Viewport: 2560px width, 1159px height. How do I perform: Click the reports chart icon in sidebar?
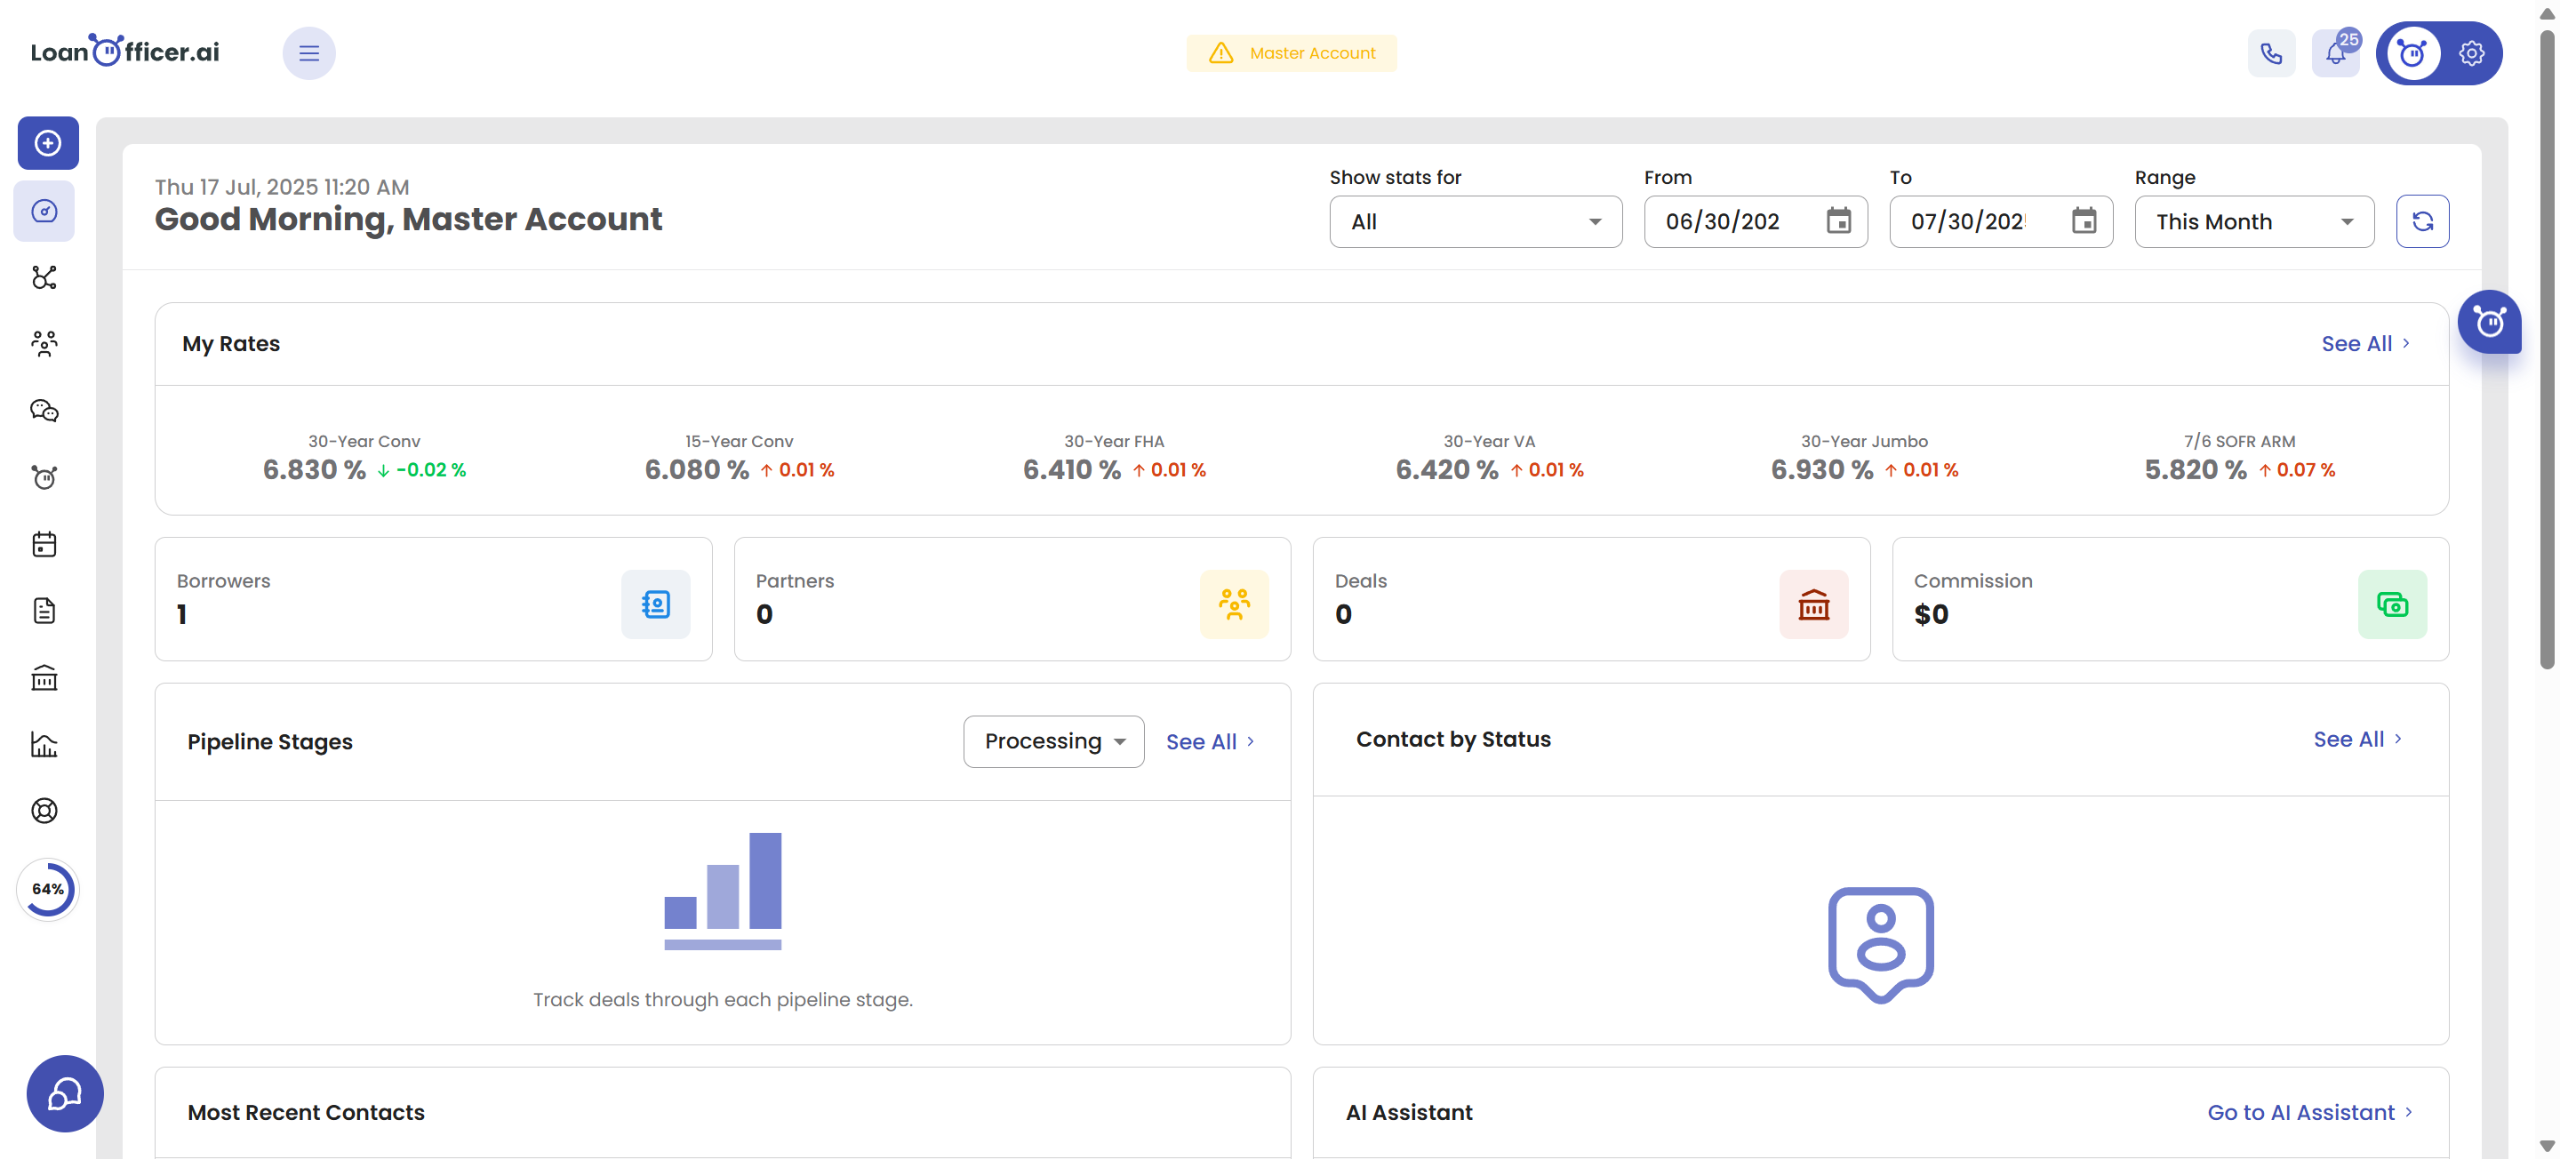[x=44, y=744]
